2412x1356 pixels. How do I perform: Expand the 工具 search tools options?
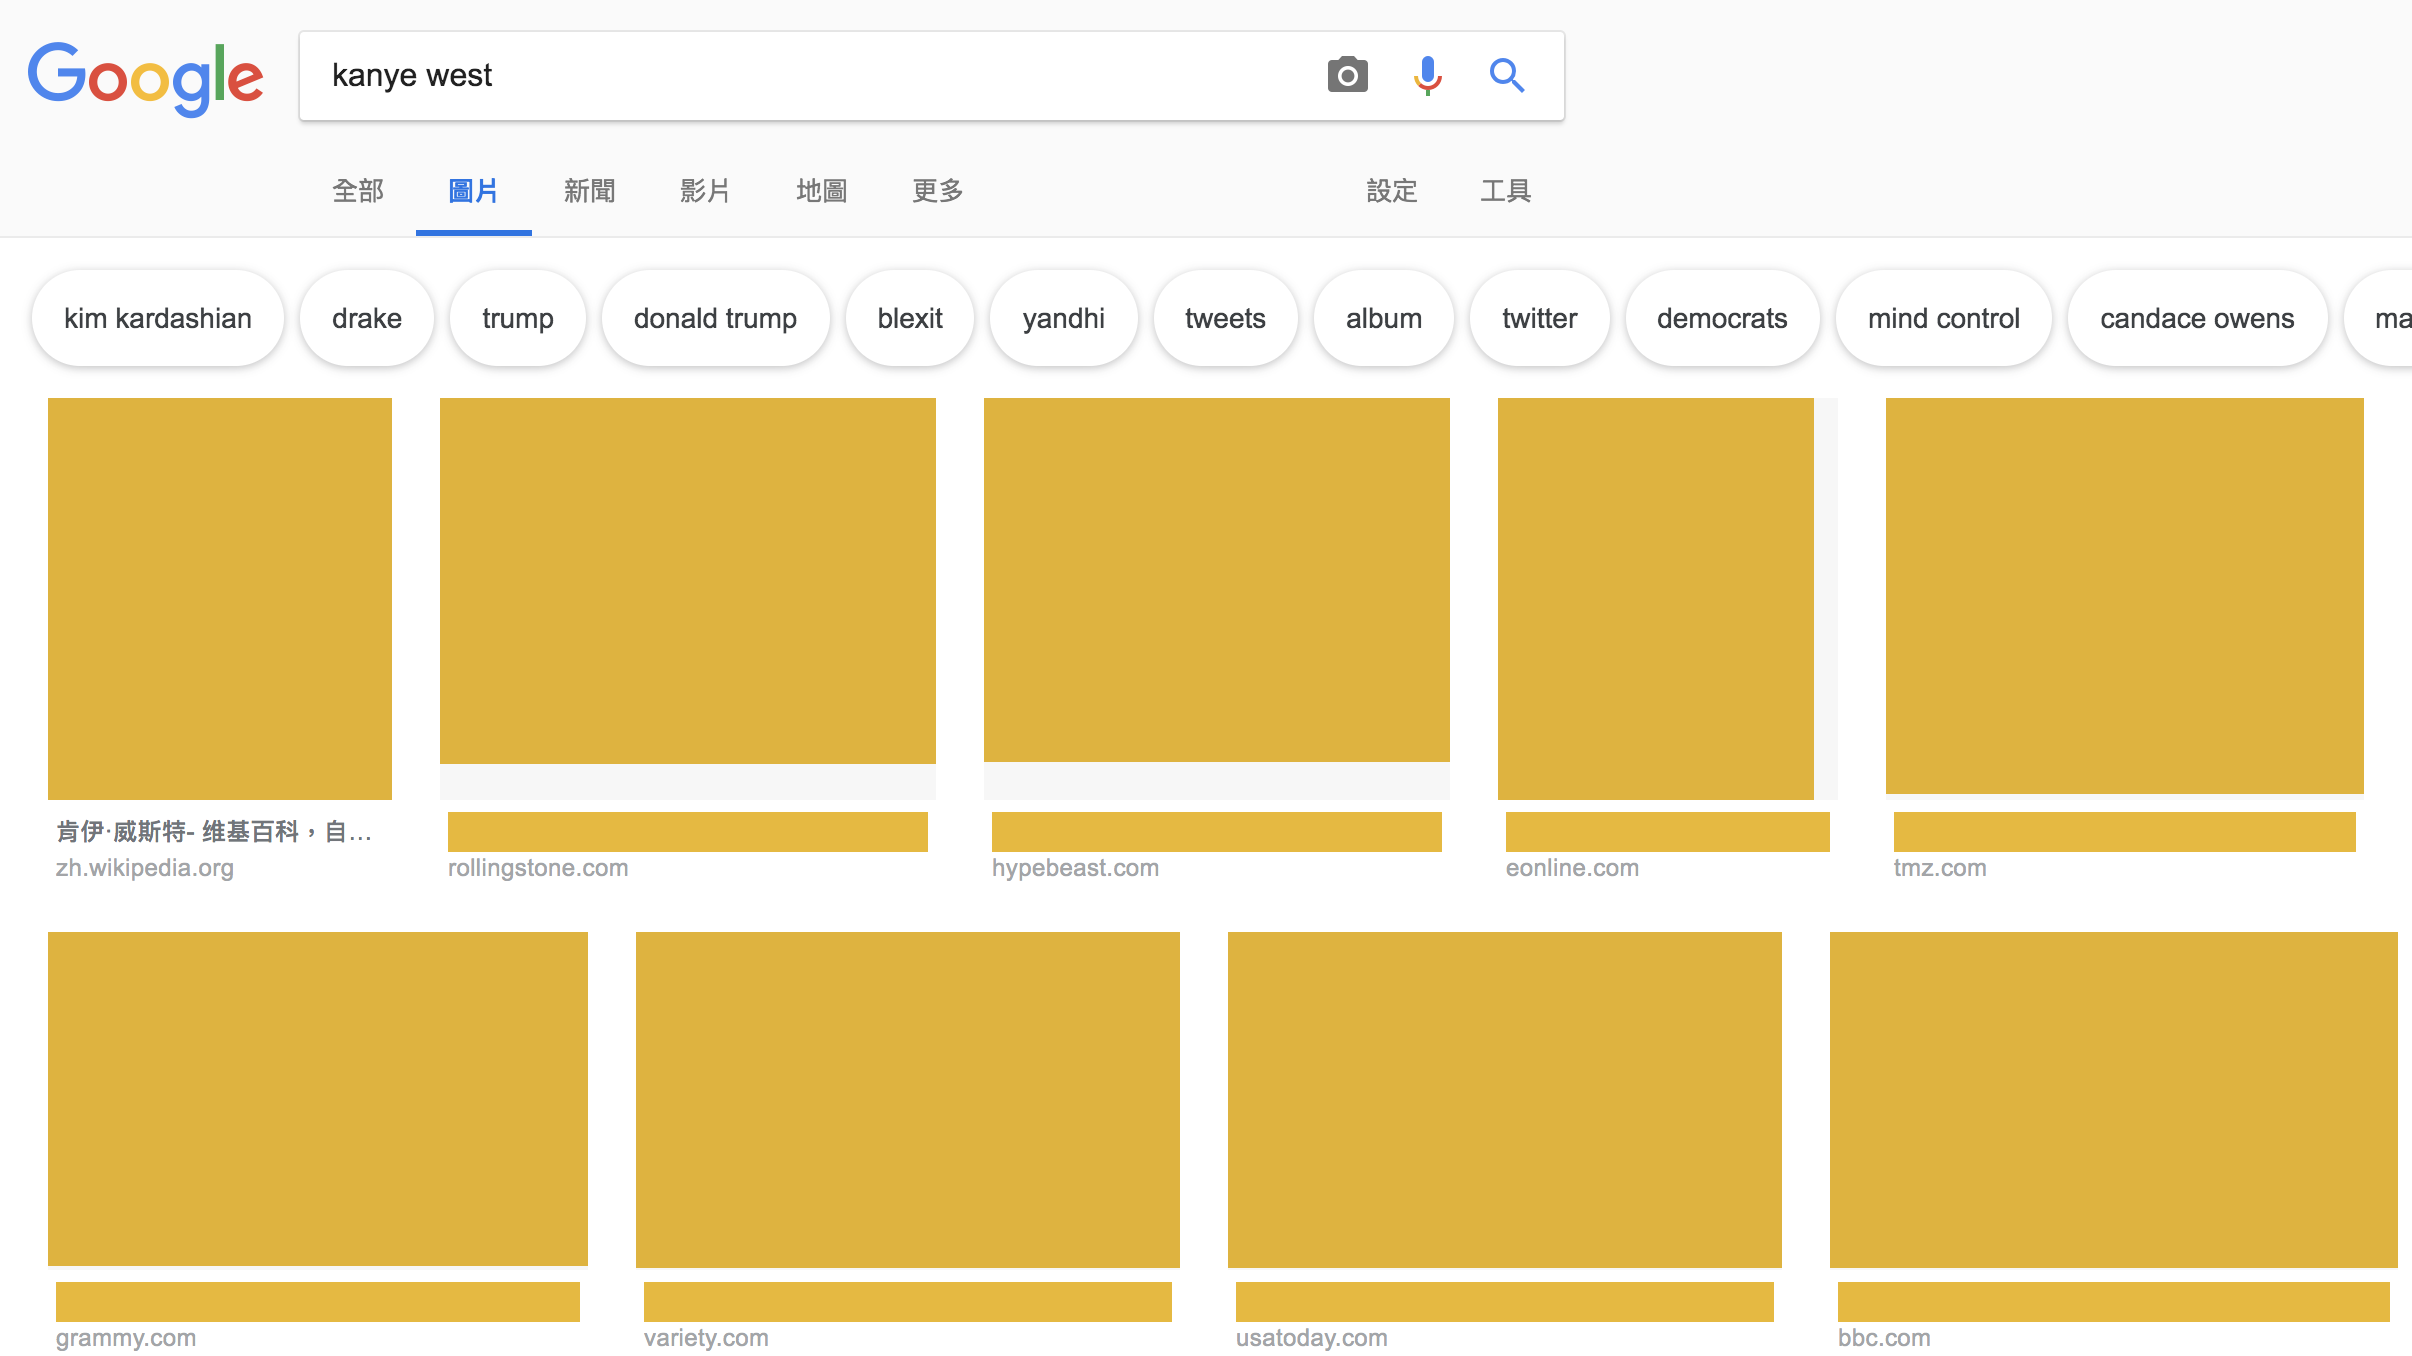pos(1505,191)
